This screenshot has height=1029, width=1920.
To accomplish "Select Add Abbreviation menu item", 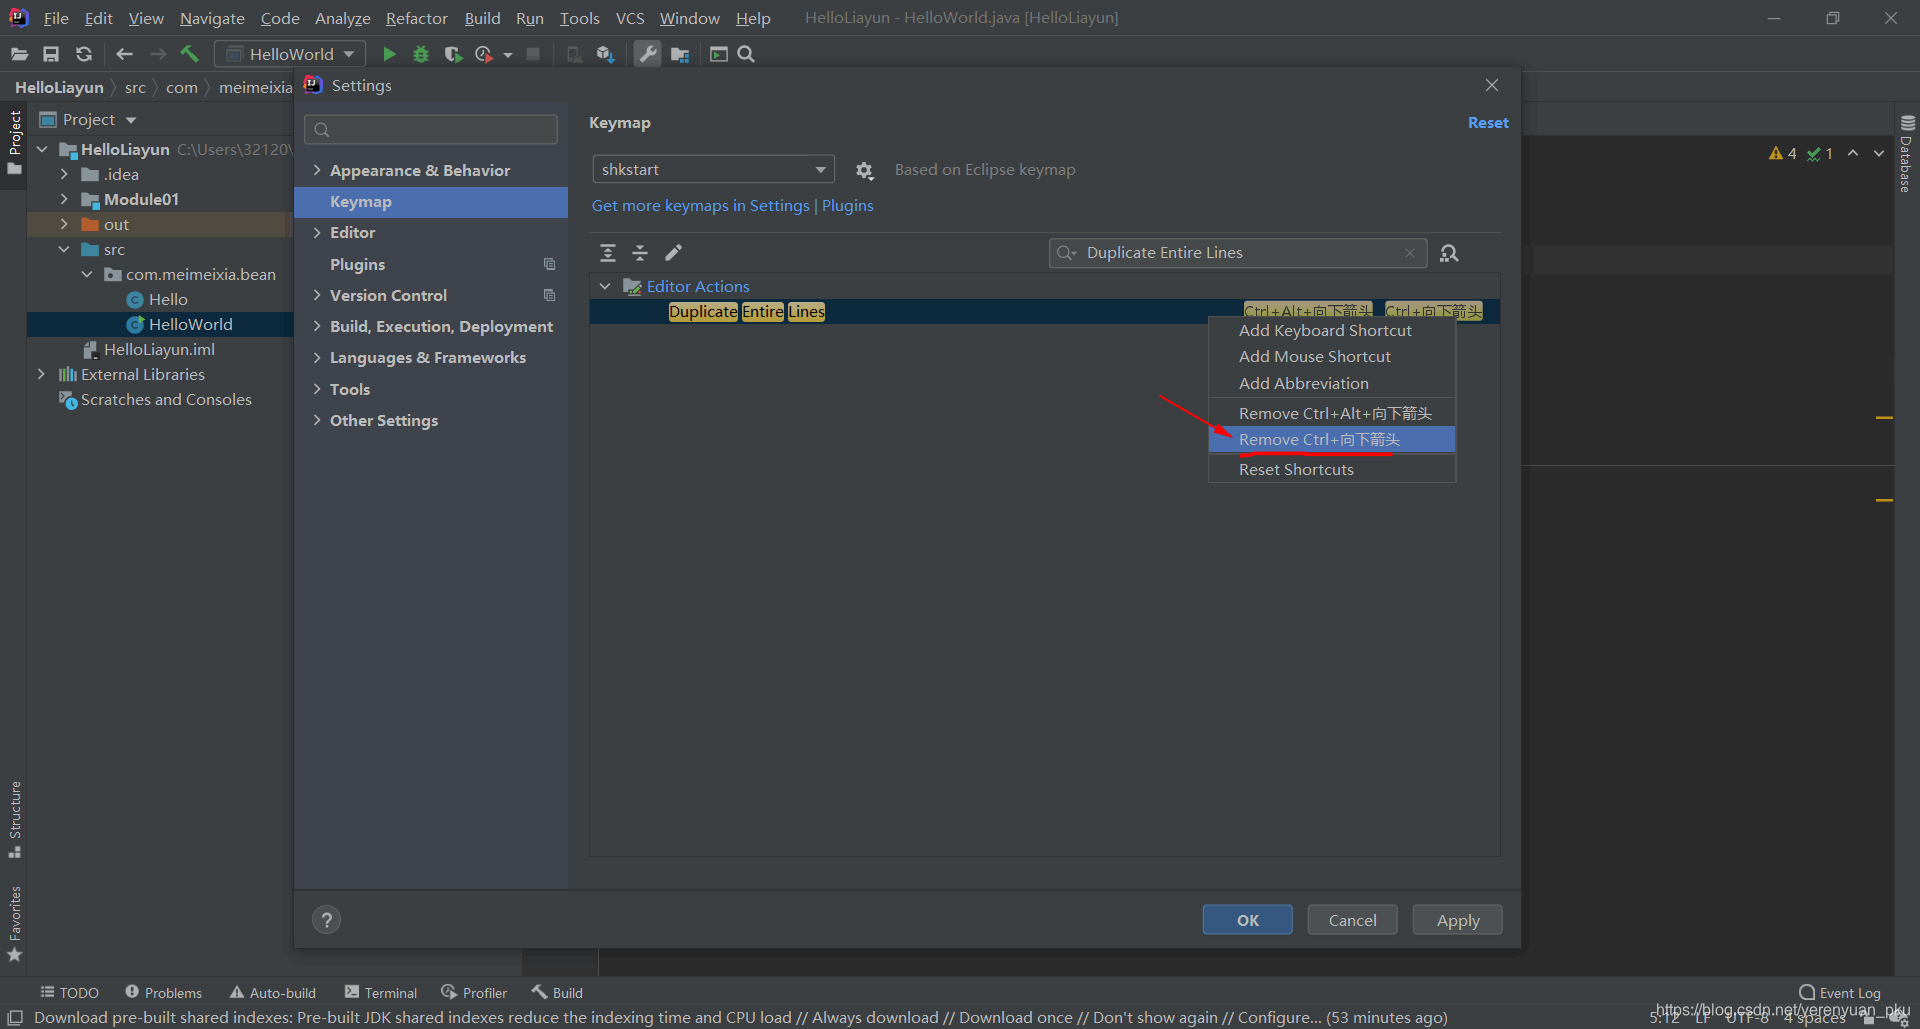I will tap(1331, 383).
